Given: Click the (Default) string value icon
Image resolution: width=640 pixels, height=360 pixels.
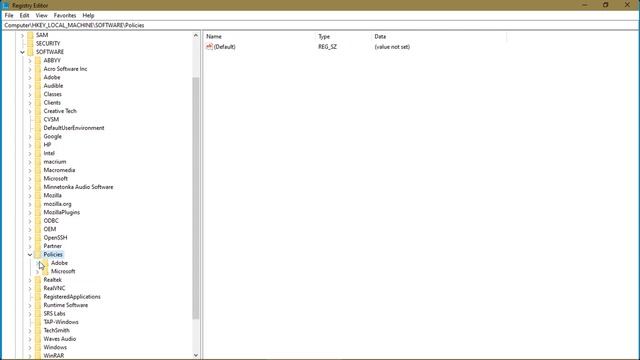Looking at the screenshot, I should [209, 47].
